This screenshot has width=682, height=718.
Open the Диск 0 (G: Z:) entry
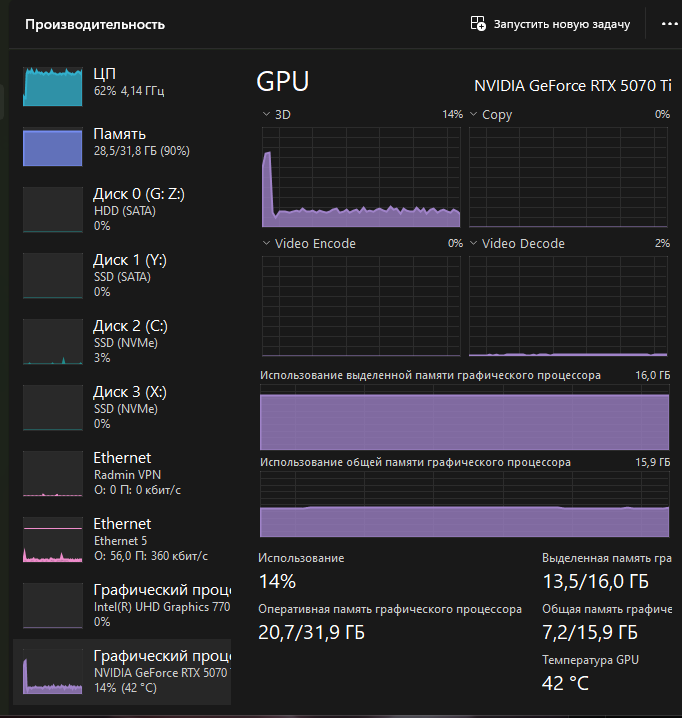tap(122, 209)
